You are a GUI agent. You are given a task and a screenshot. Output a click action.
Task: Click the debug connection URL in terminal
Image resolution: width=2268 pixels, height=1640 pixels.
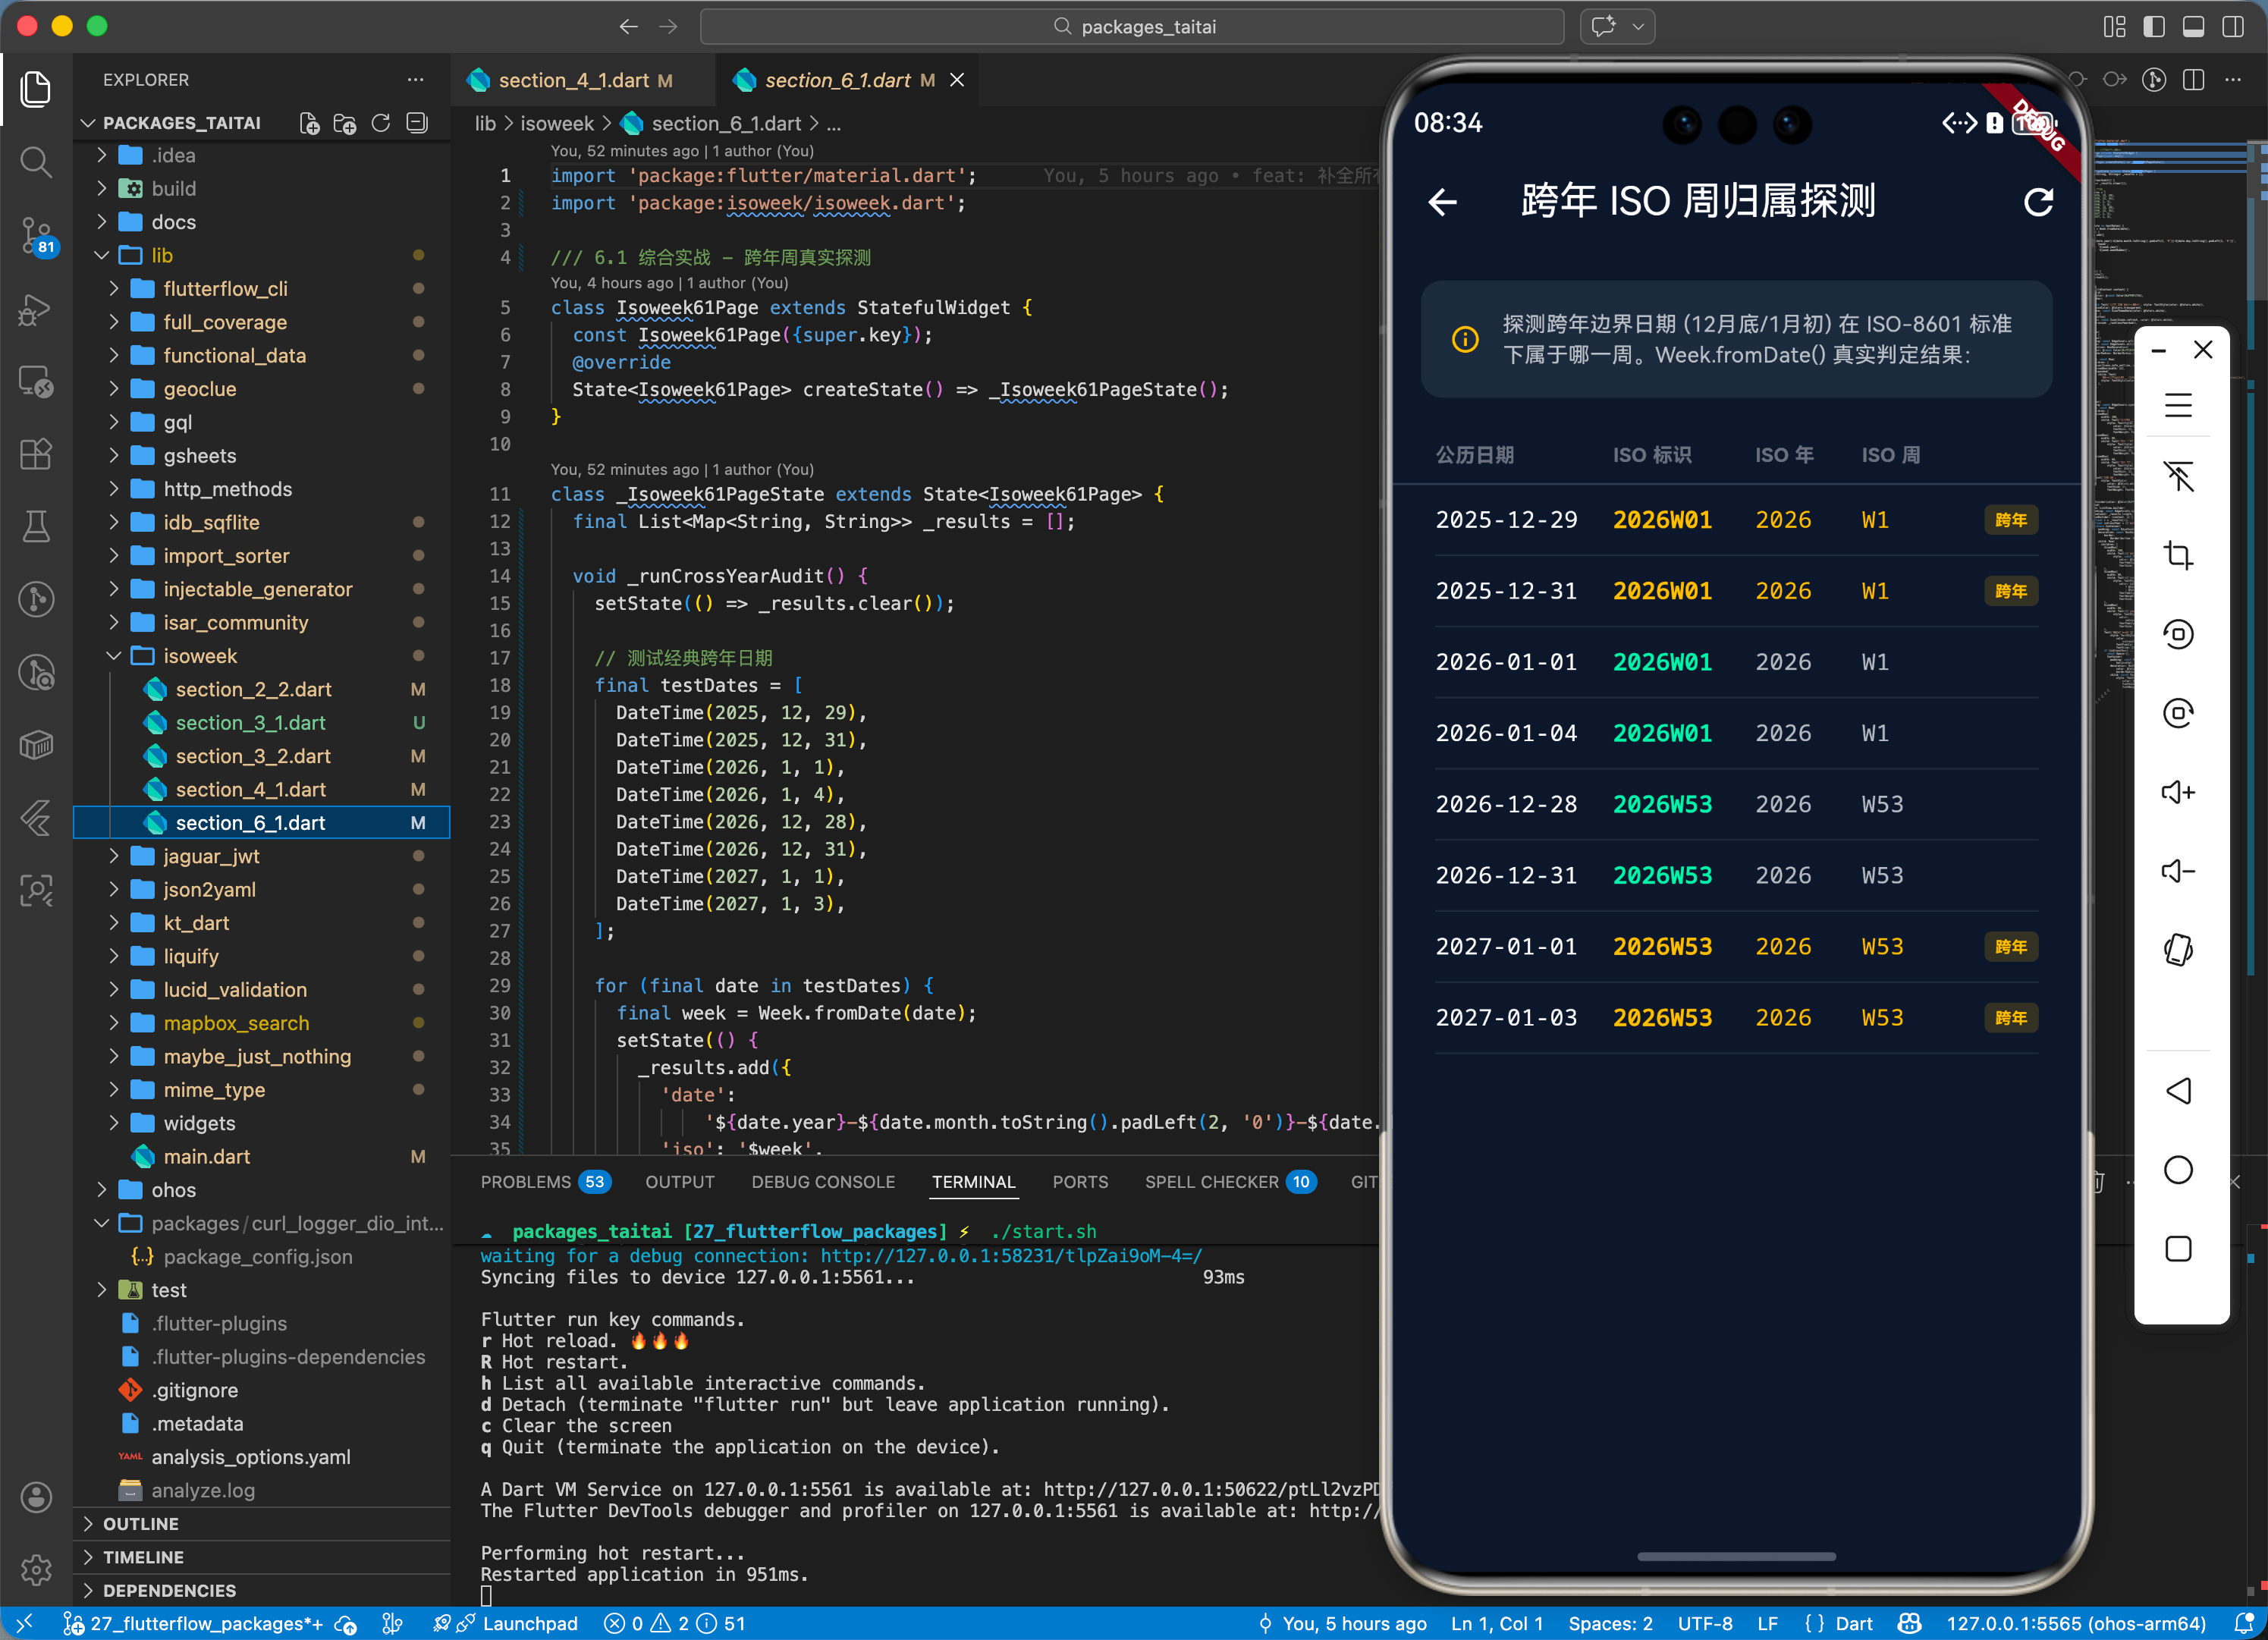[x=1010, y=1255]
